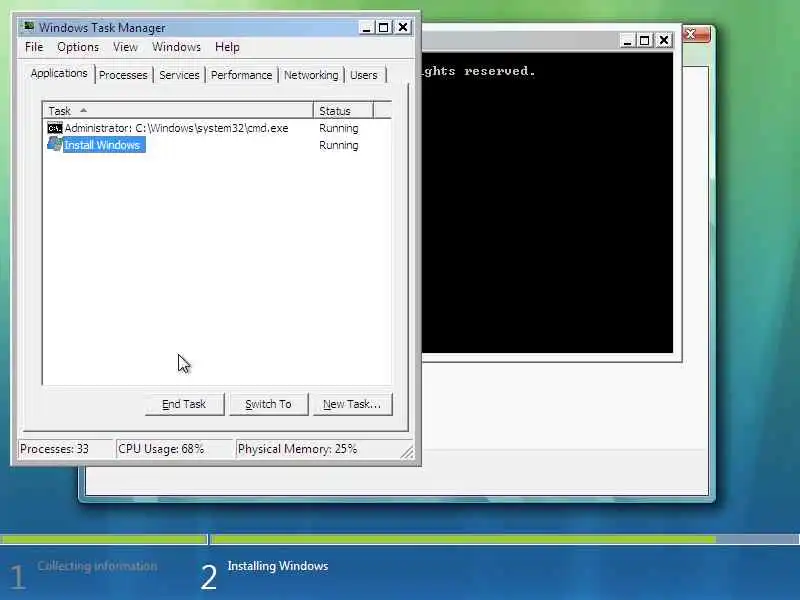Minimize the Windows Task Manager window
Image resolution: width=800 pixels, height=600 pixels.
click(x=366, y=28)
